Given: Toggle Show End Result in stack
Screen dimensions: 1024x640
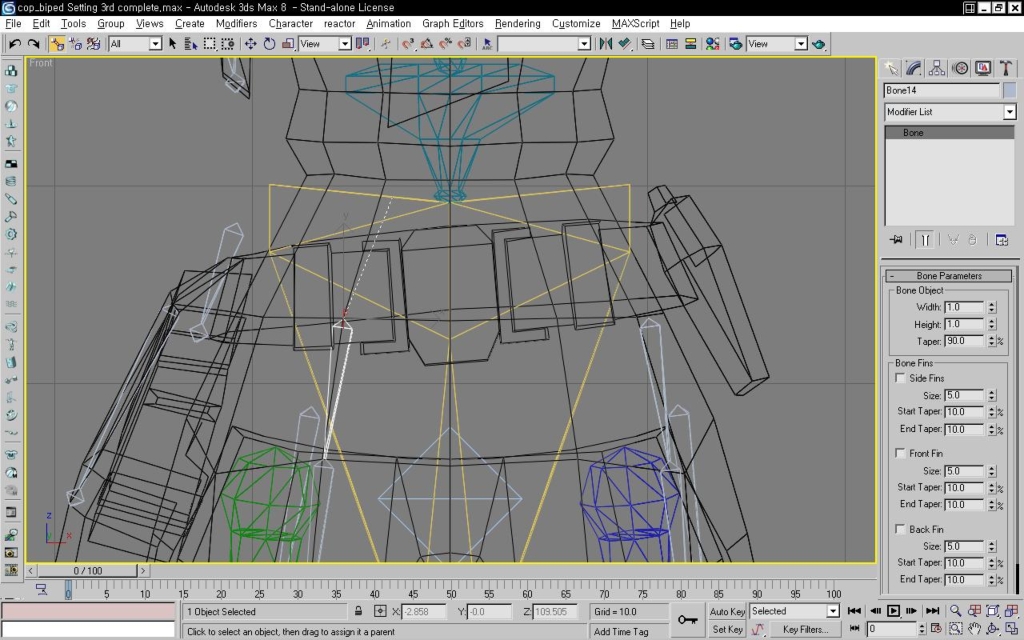Looking at the screenshot, I should pyautogui.click(x=925, y=240).
